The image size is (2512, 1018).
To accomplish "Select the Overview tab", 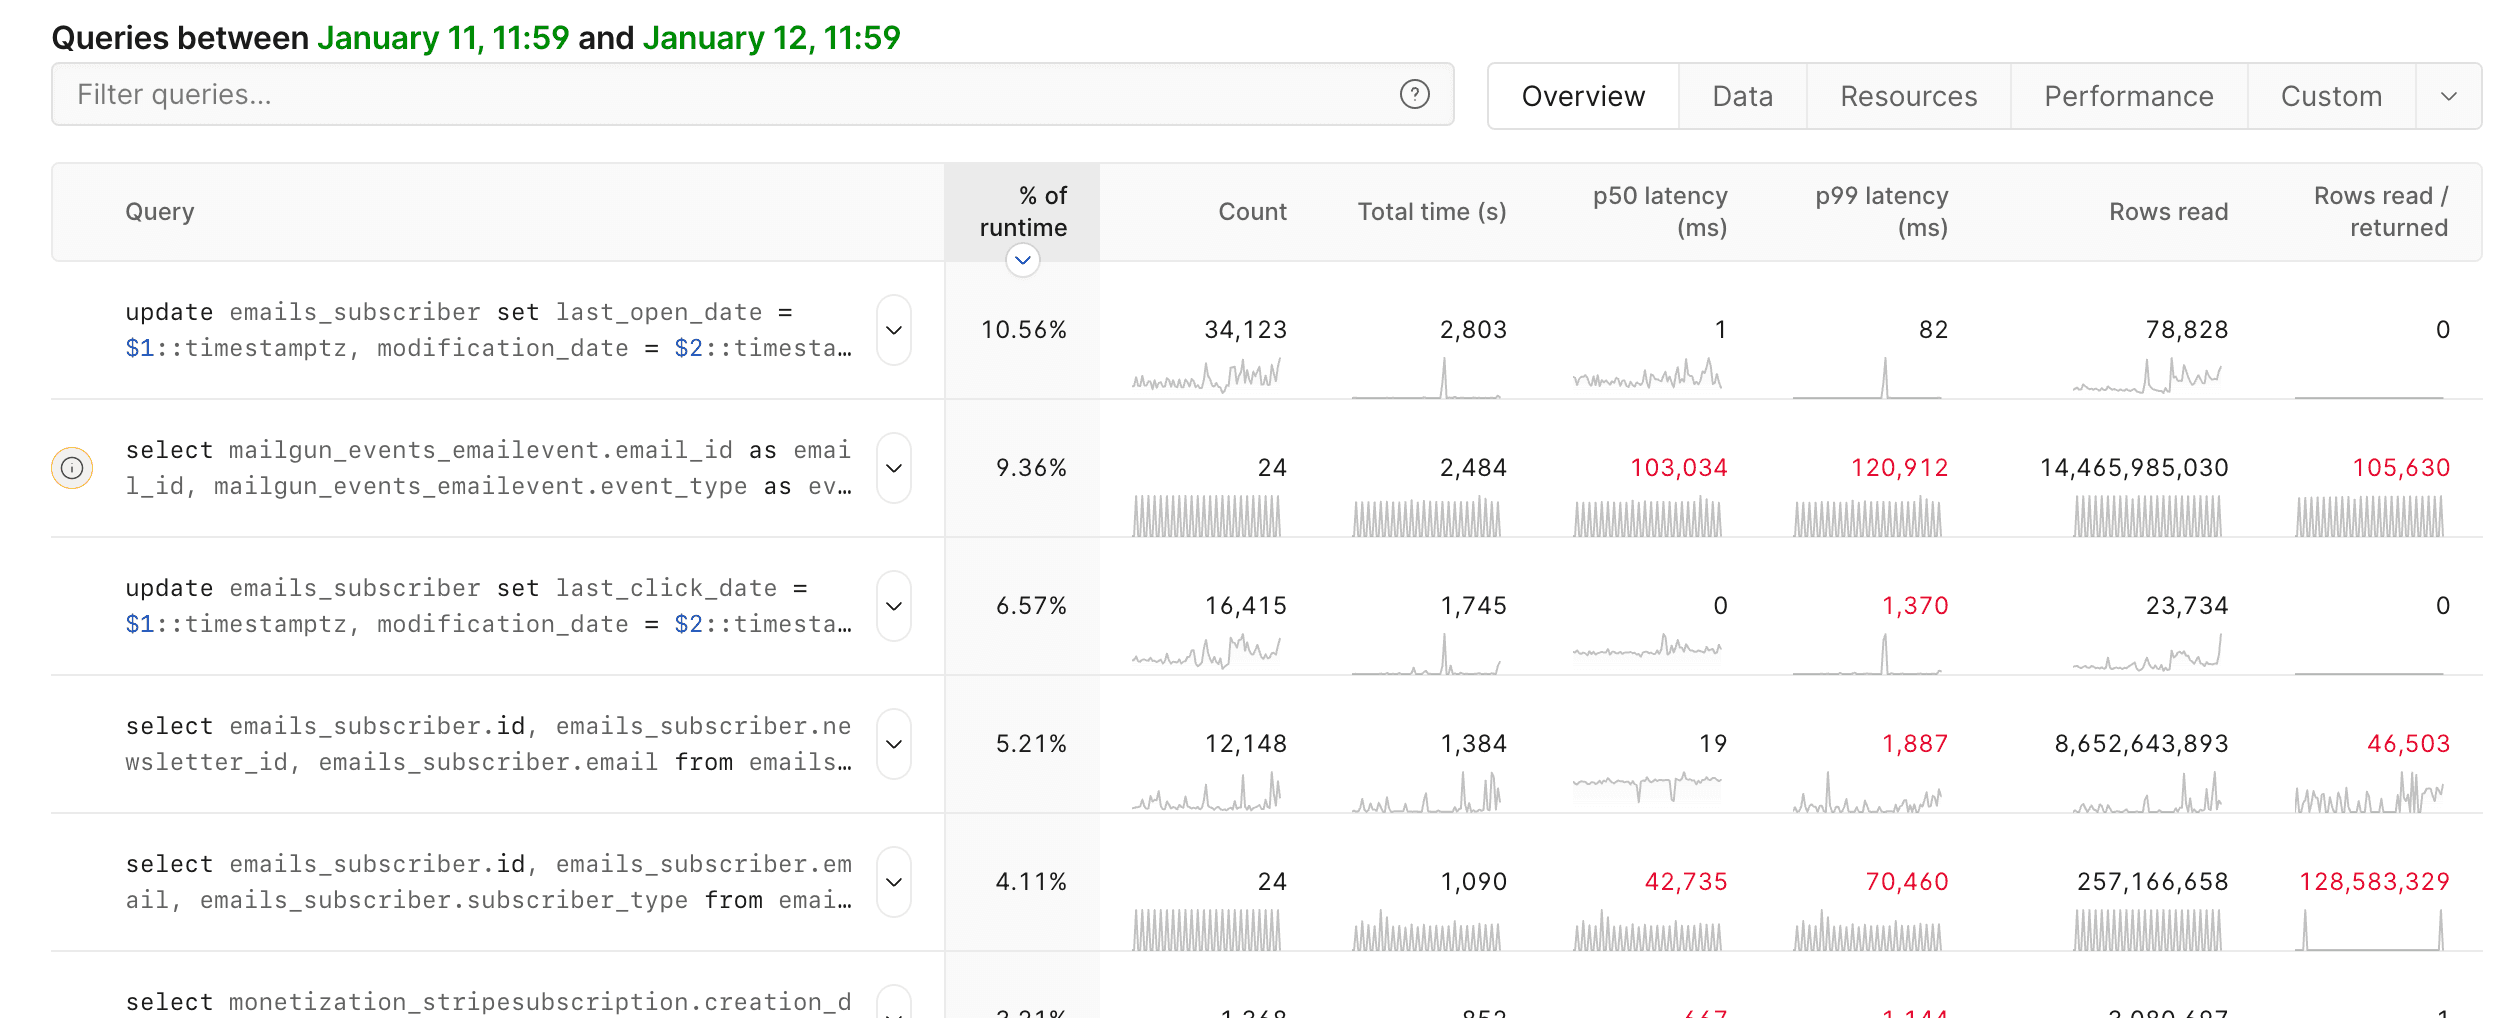I will tap(1582, 95).
